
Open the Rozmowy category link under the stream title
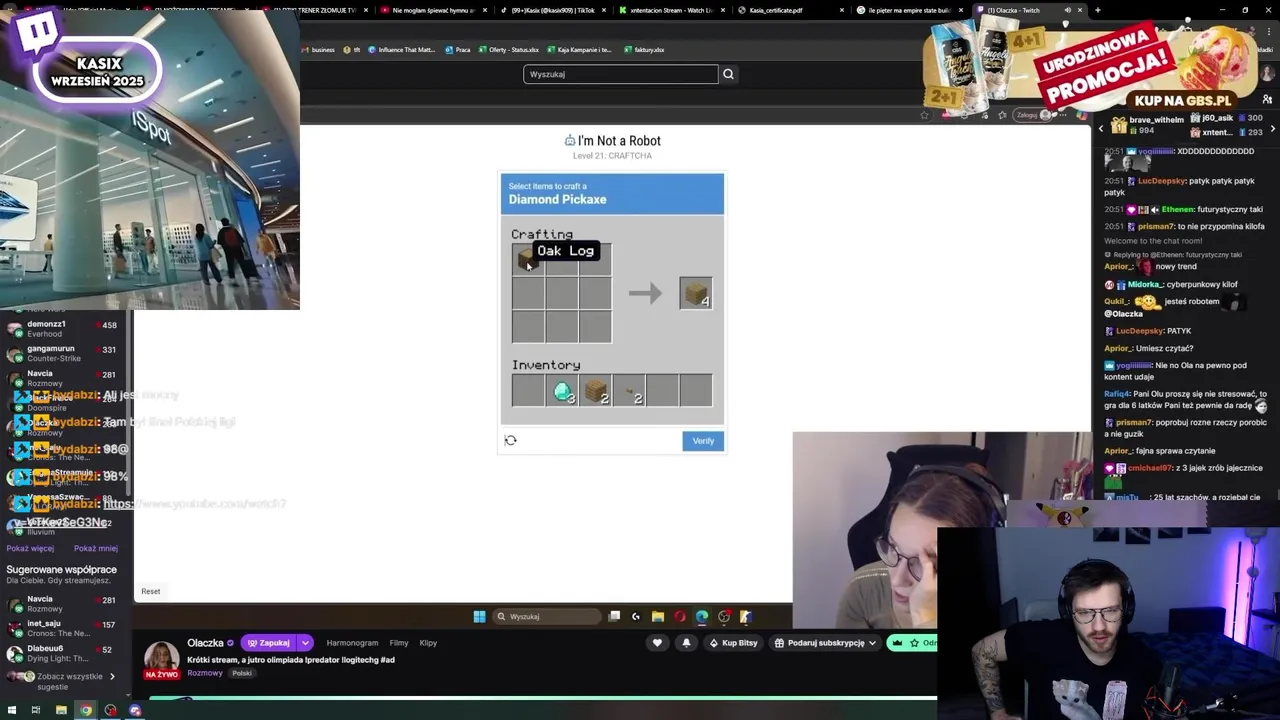tap(205, 673)
